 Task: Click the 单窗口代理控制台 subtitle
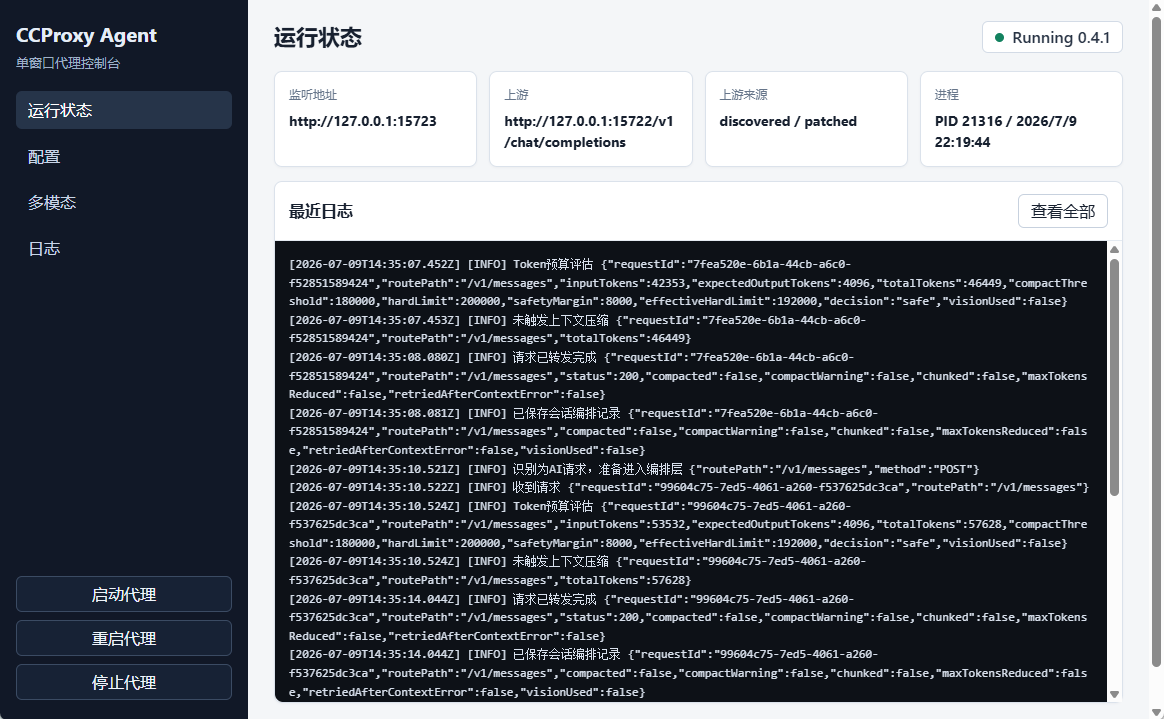[x=68, y=63]
